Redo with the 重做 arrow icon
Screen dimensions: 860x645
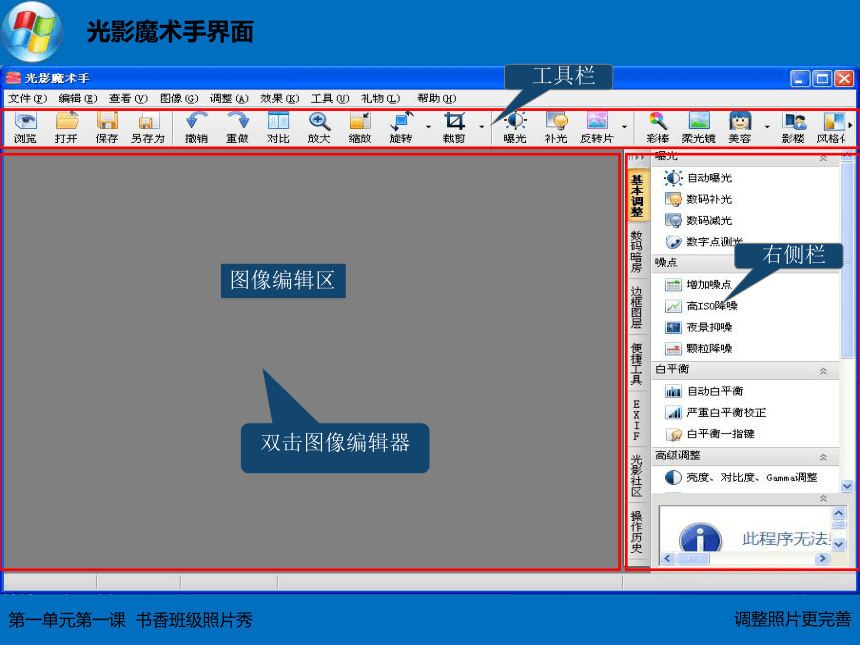pos(237,127)
